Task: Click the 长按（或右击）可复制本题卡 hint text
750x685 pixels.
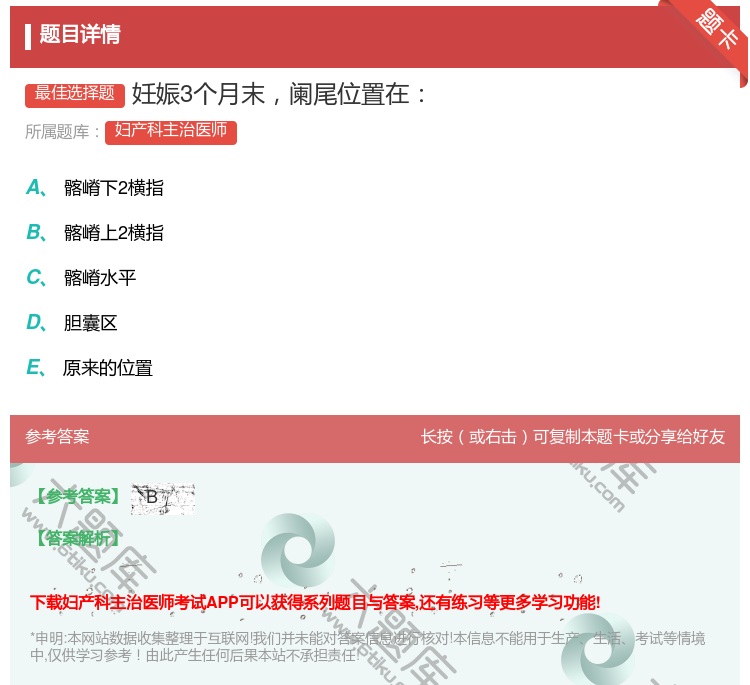Action: pos(573,436)
